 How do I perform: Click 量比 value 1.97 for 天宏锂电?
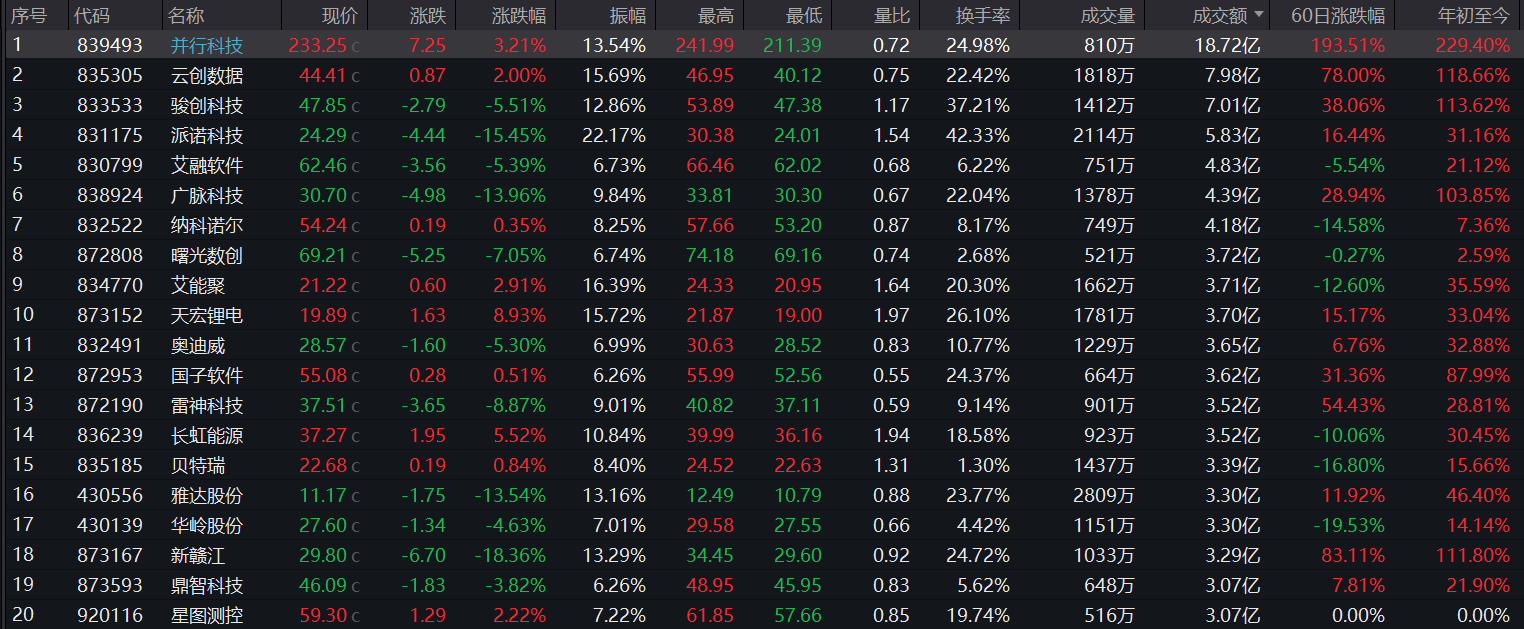click(x=891, y=315)
